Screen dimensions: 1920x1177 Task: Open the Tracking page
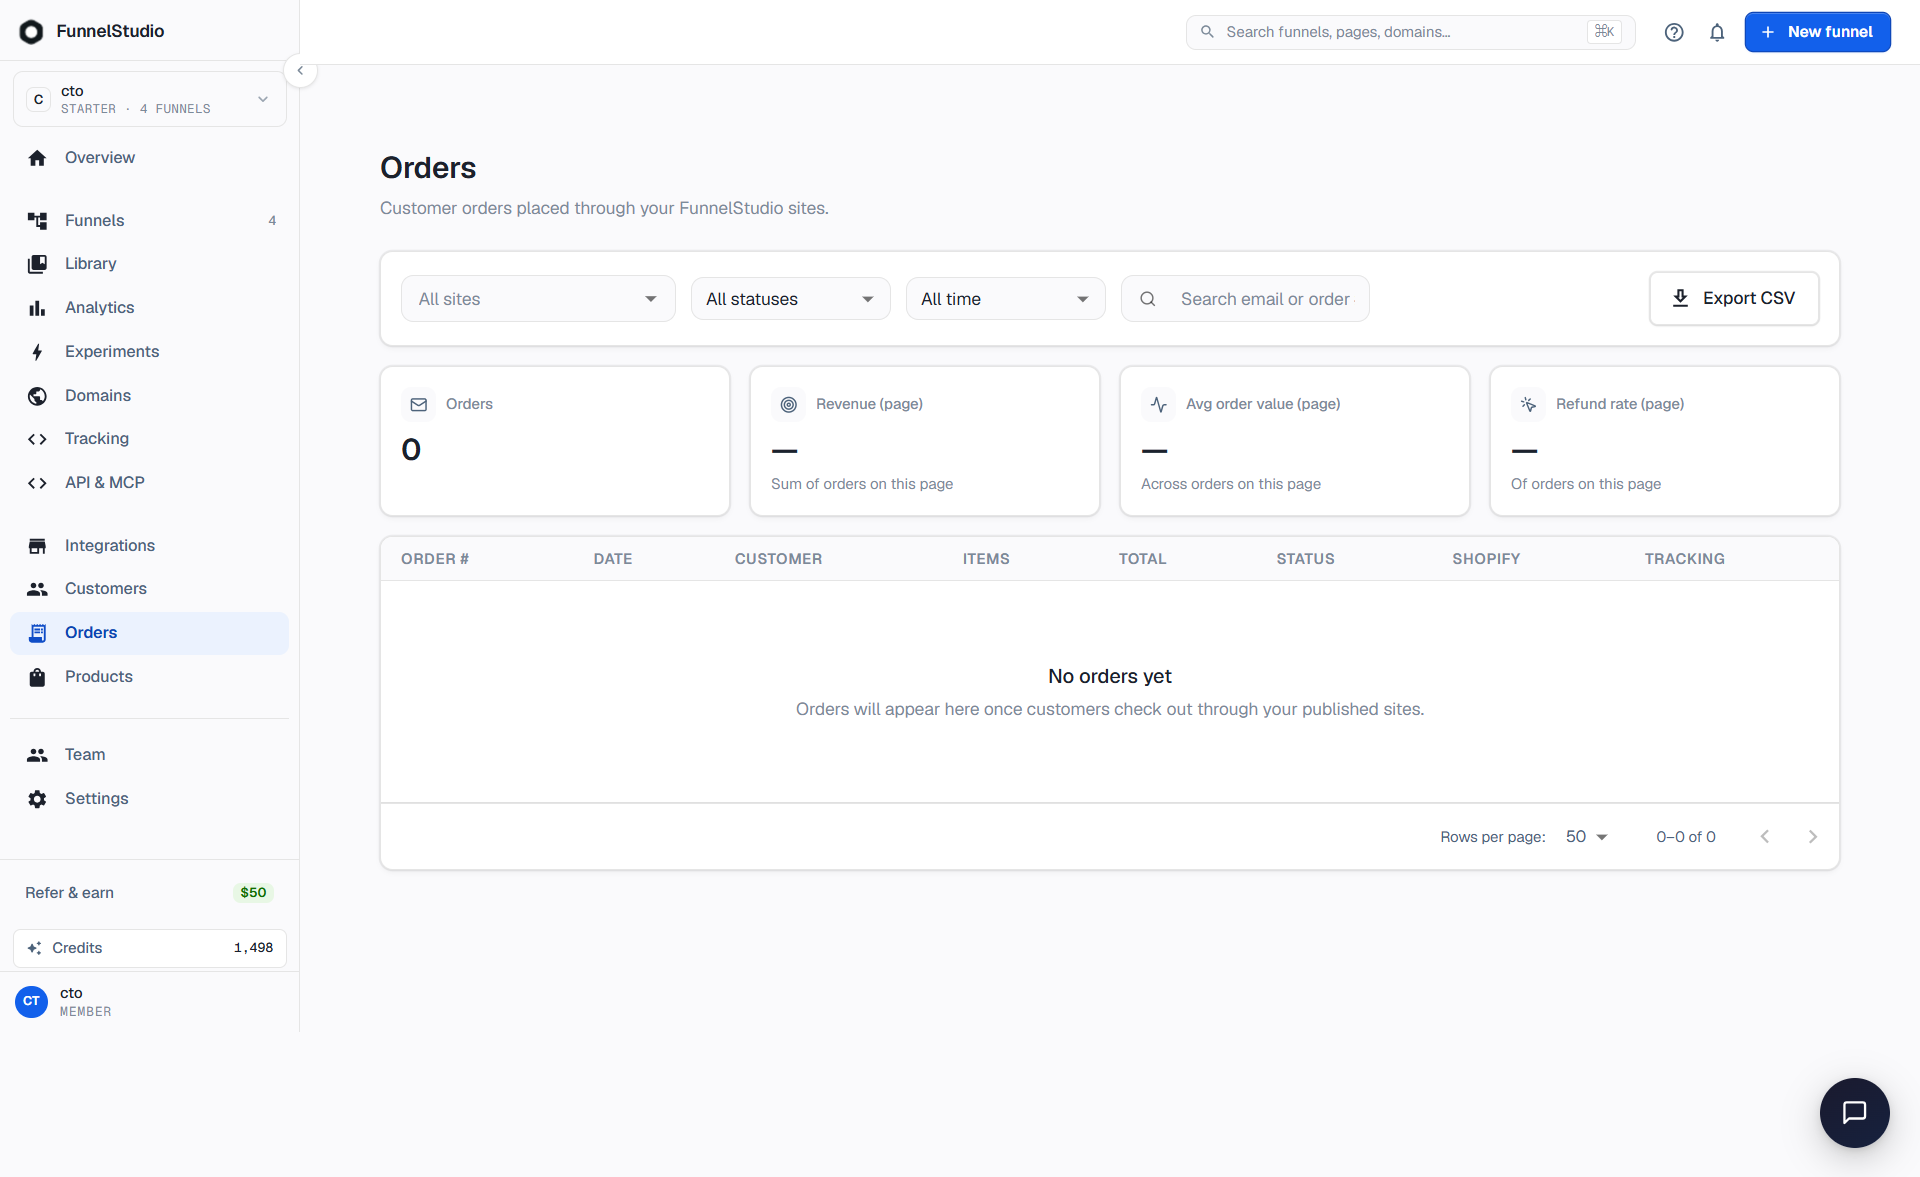coord(150,439)
